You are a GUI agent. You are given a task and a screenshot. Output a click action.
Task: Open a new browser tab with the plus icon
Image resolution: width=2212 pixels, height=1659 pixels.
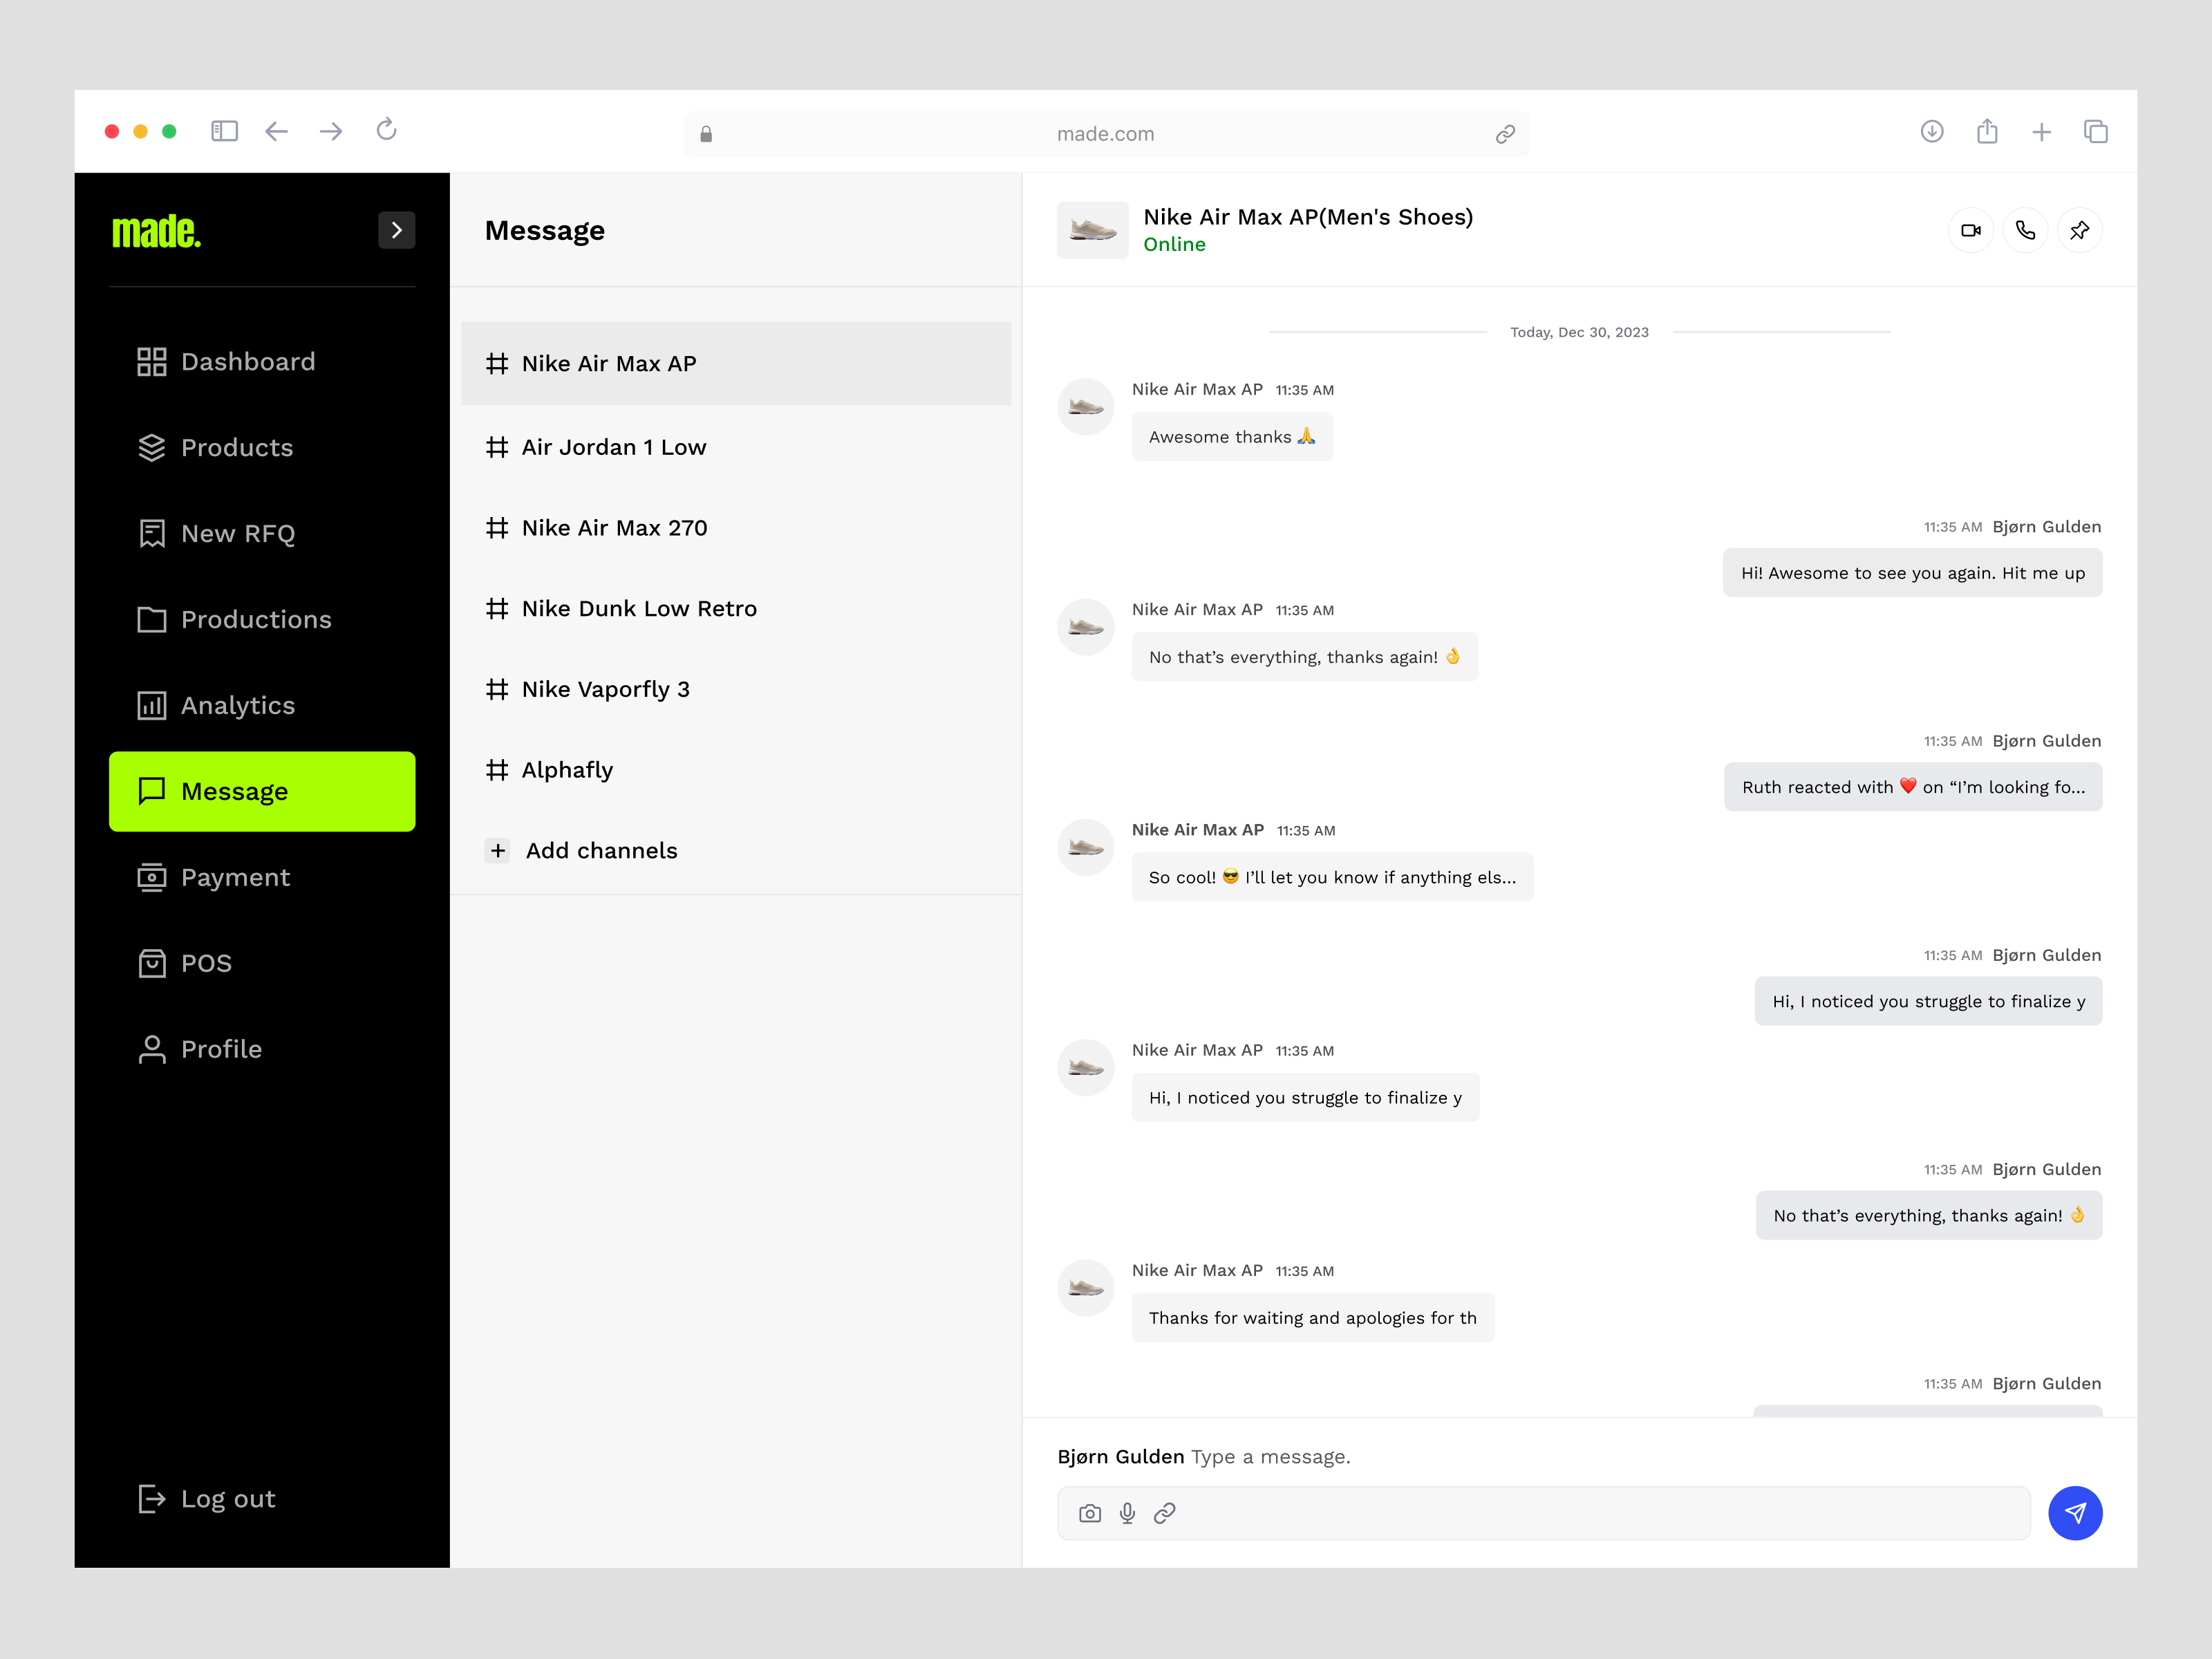click(2042, 131)
